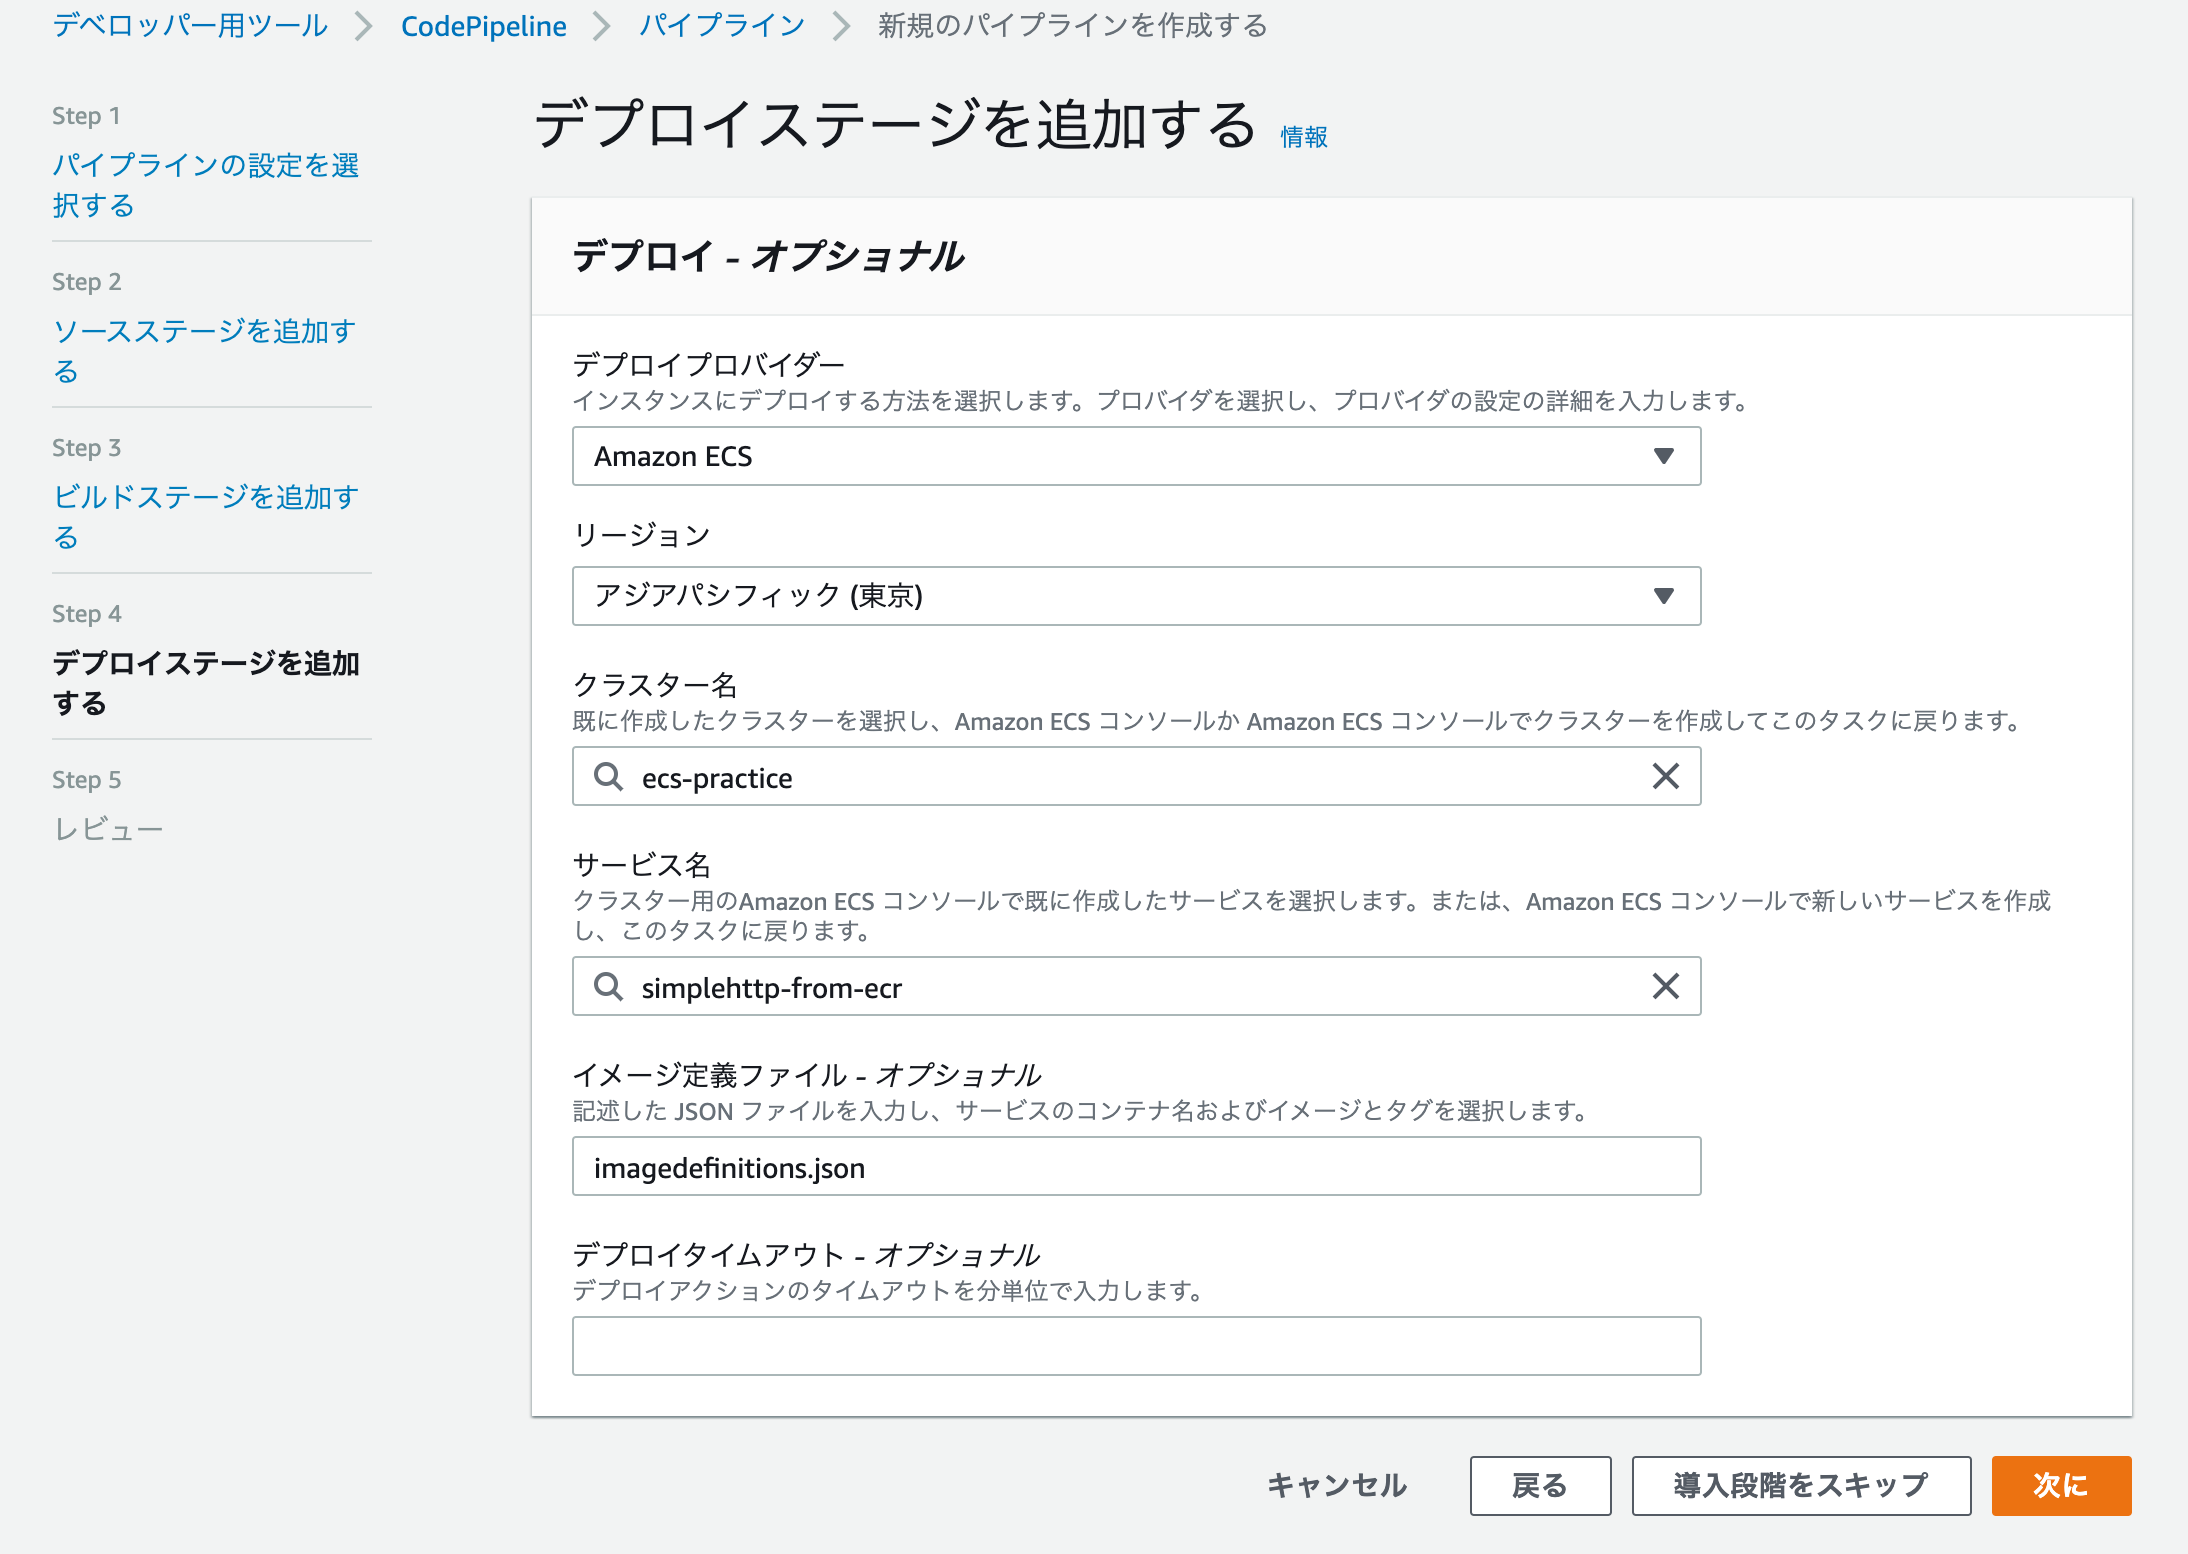Click the 次に button

[2060, 1486]
